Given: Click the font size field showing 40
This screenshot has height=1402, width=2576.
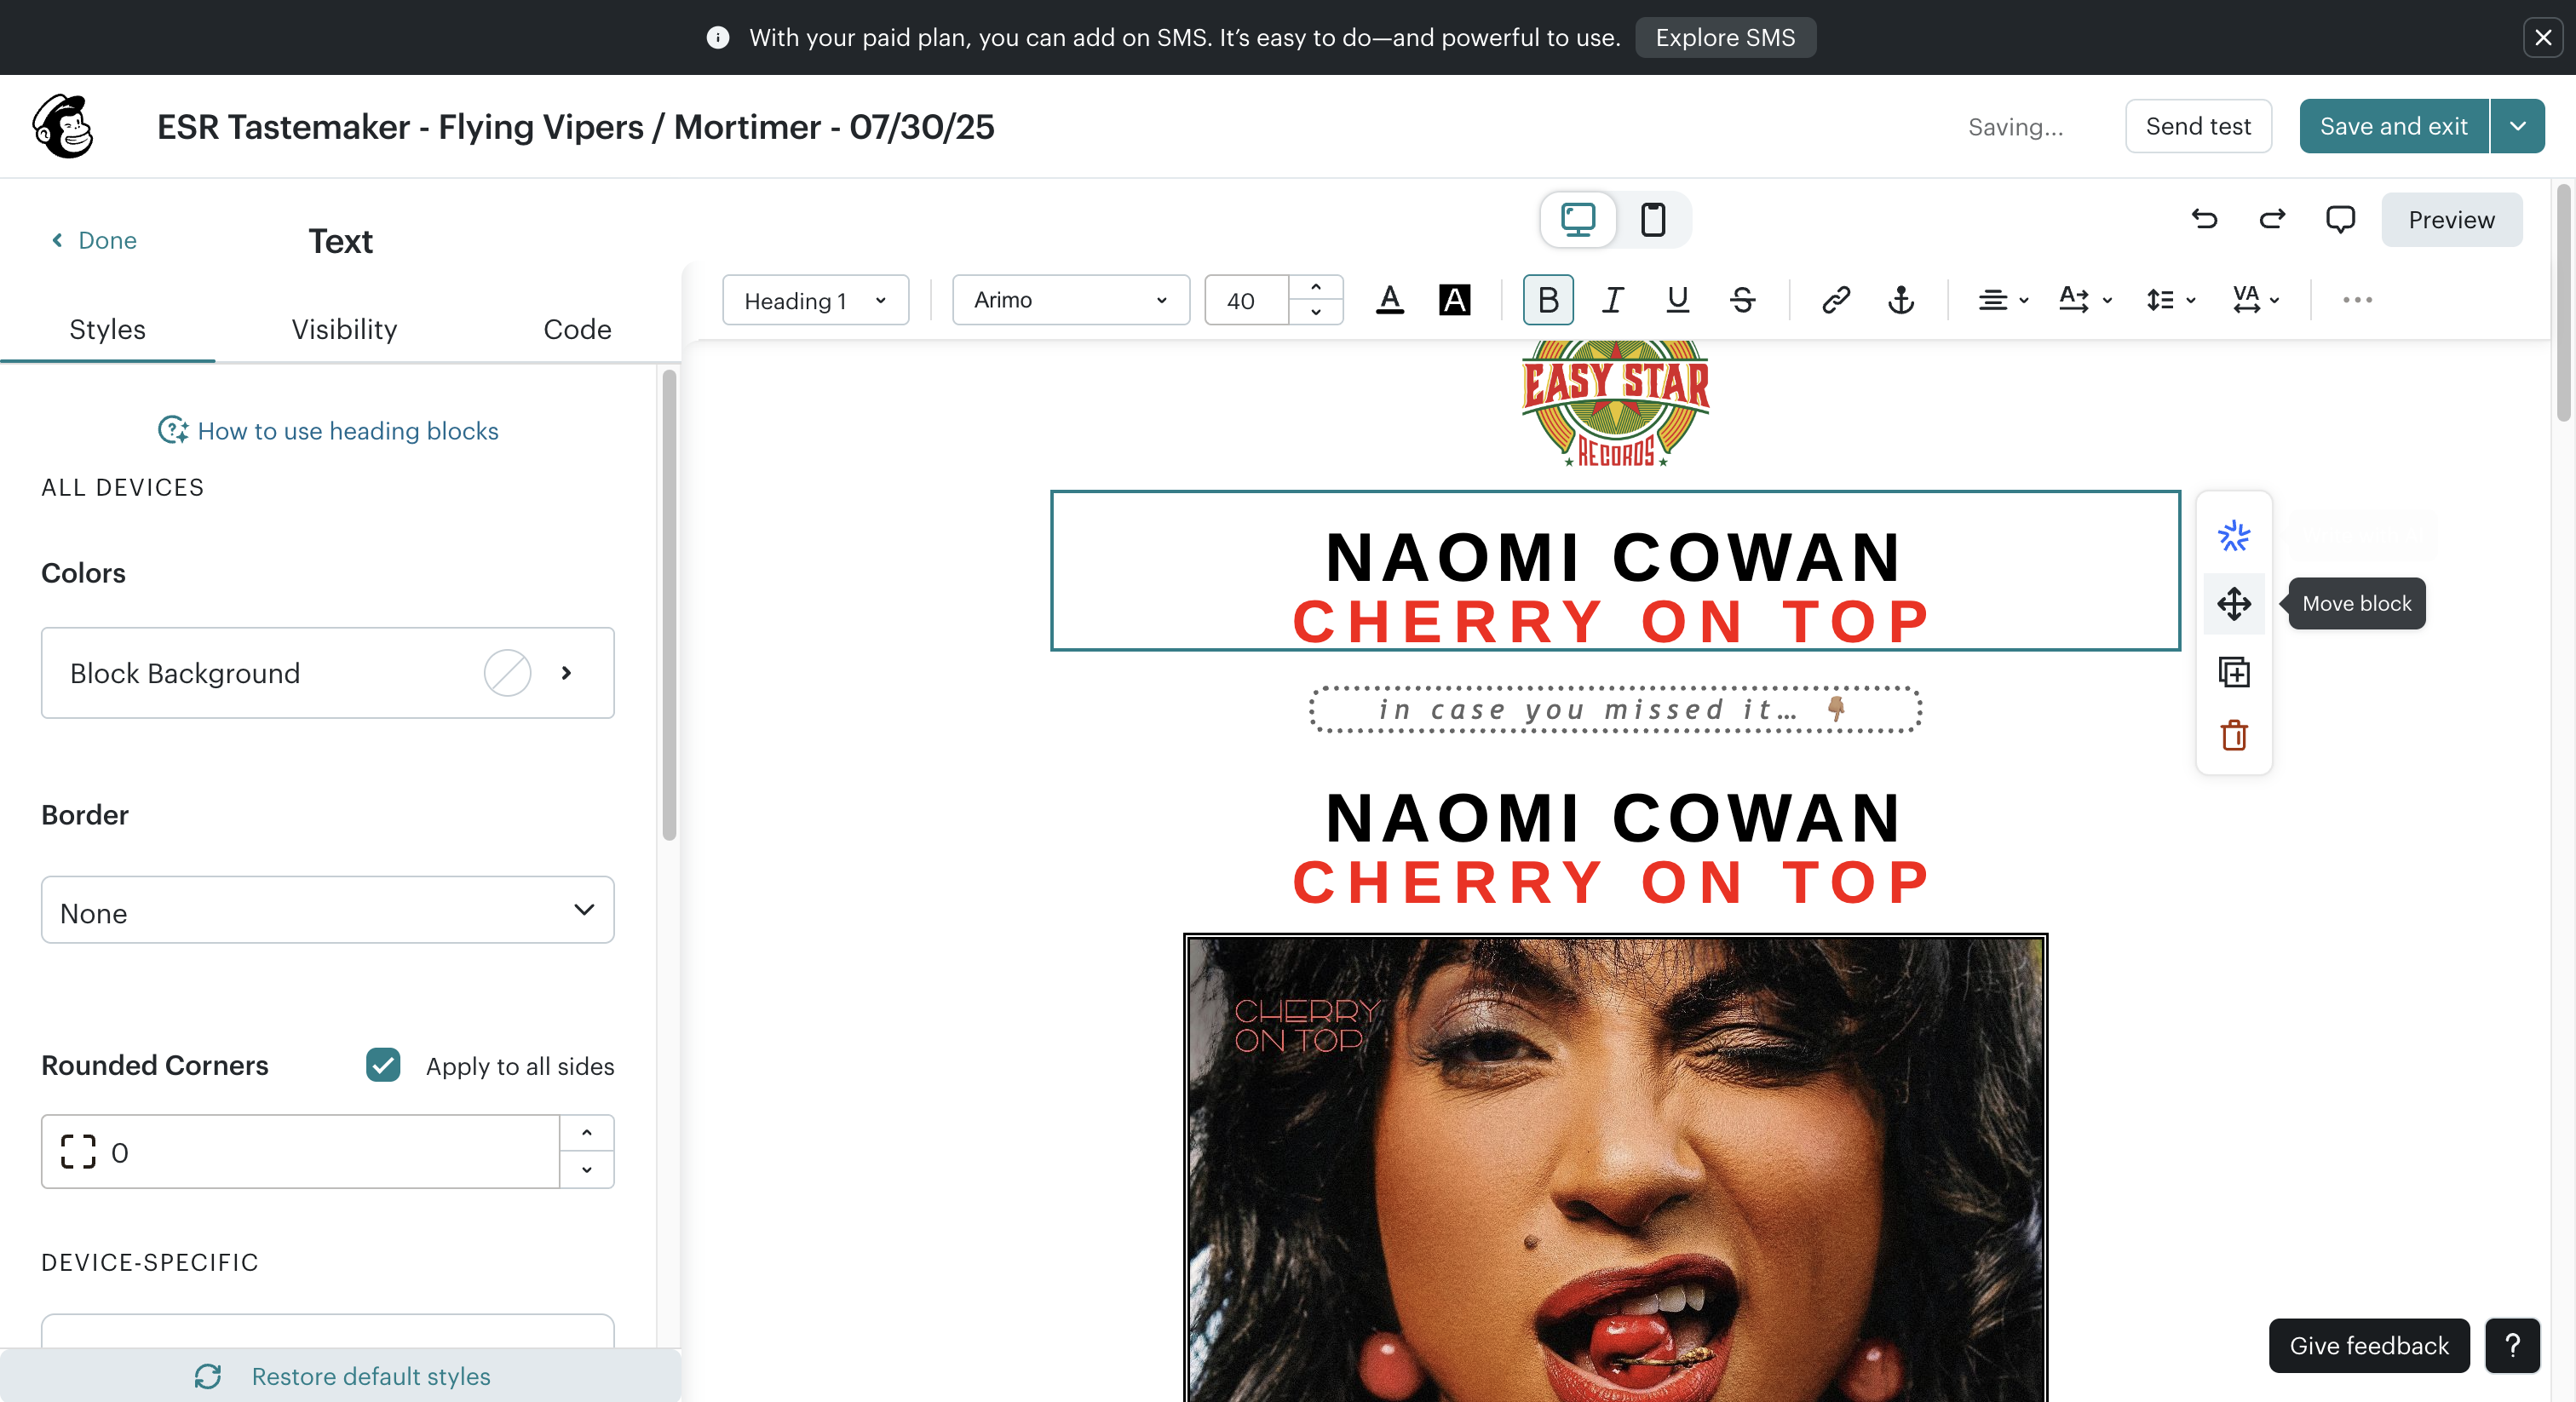Looking at the screenshot, I should 1246,300.
